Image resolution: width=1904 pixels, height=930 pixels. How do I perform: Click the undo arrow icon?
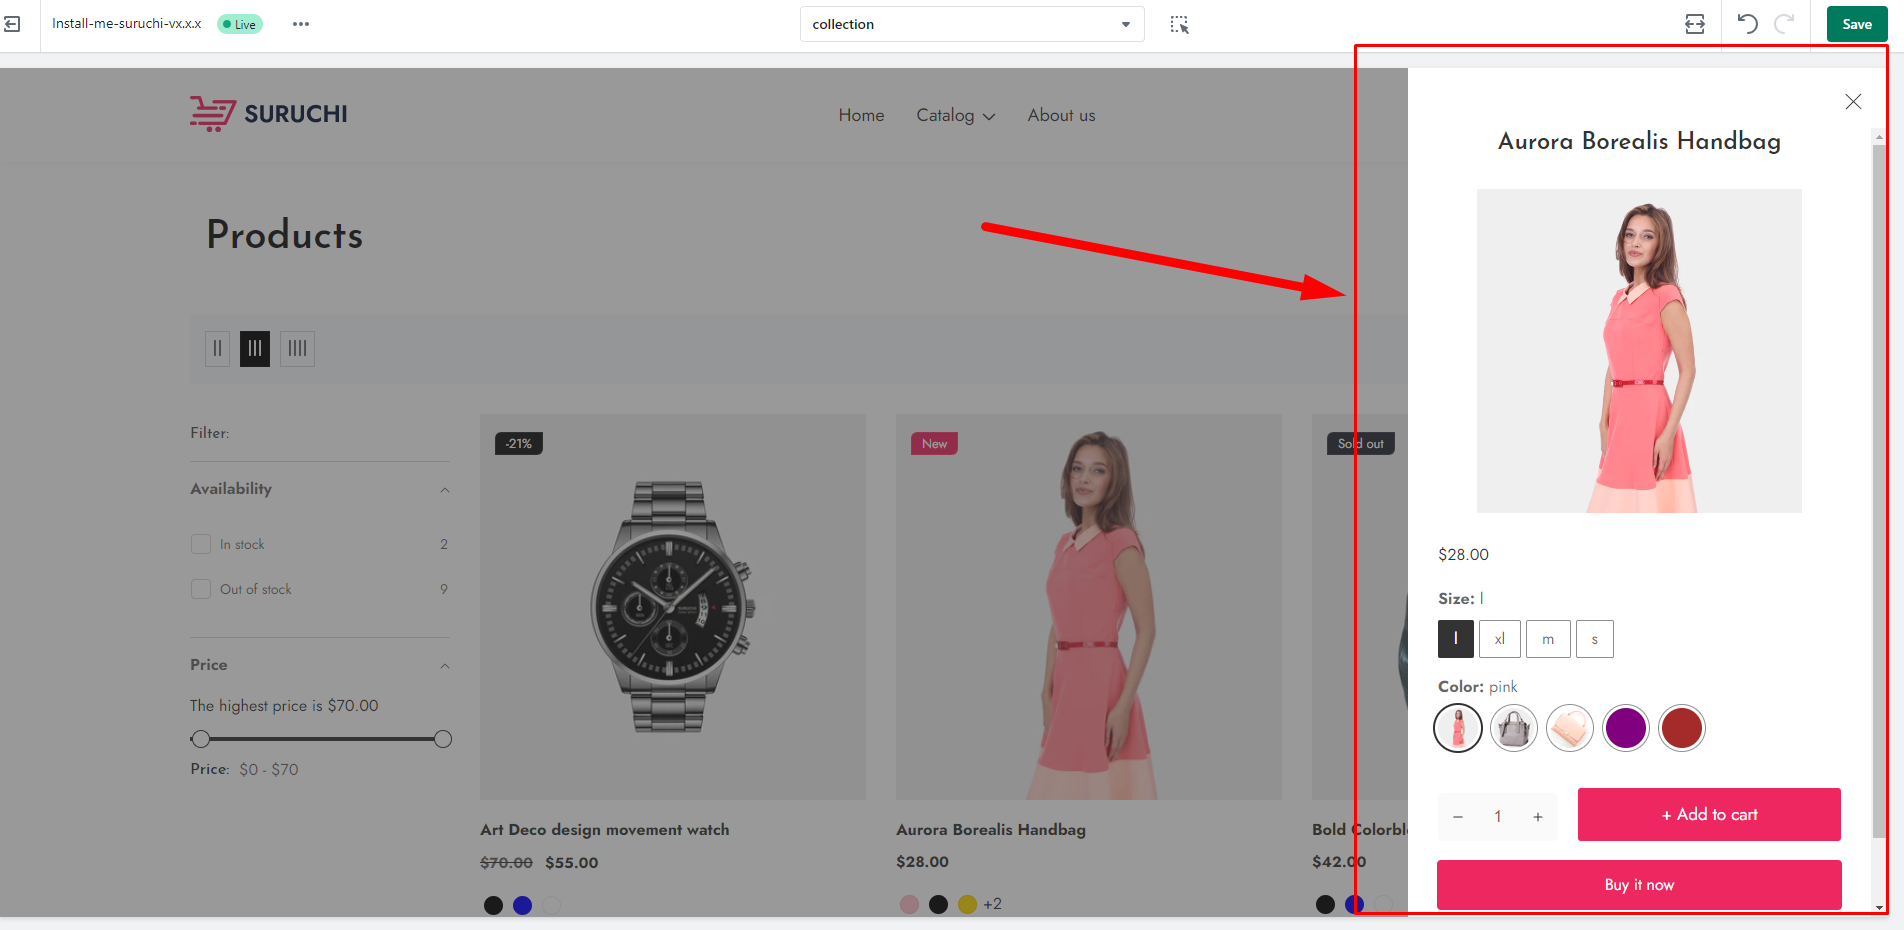pyautogui.click(x=1747, y=24)
